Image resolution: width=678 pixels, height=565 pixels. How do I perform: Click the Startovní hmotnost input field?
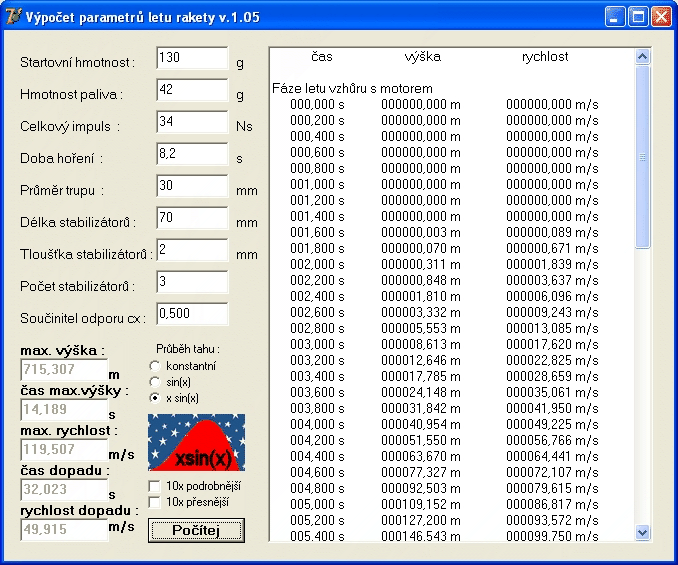(x=192, y=59)
